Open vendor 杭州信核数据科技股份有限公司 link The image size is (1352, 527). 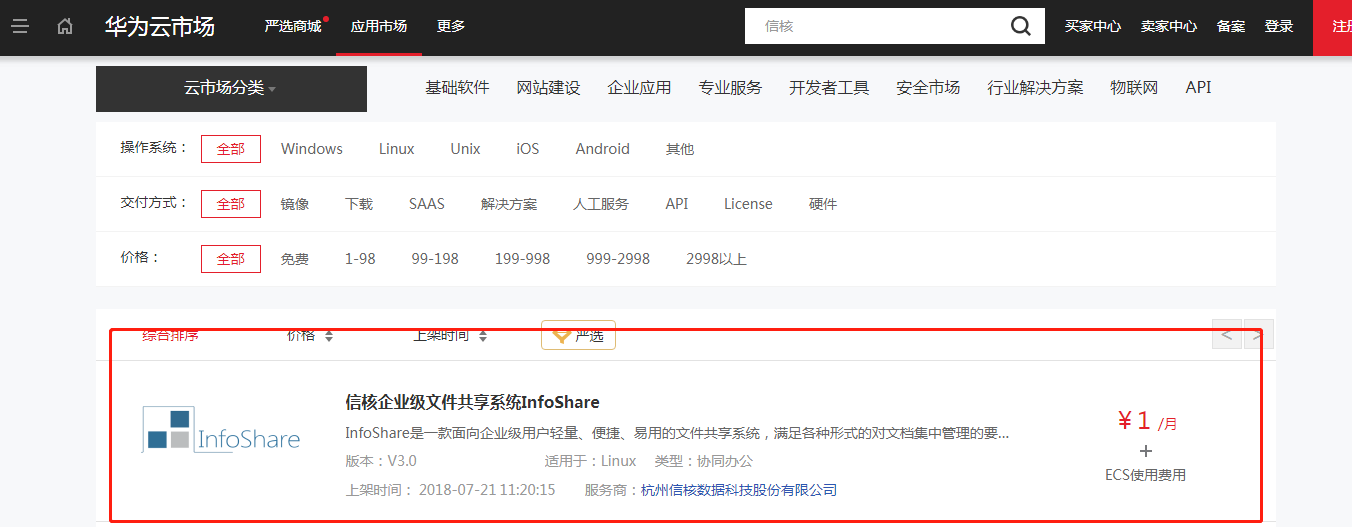coord(739,490)
